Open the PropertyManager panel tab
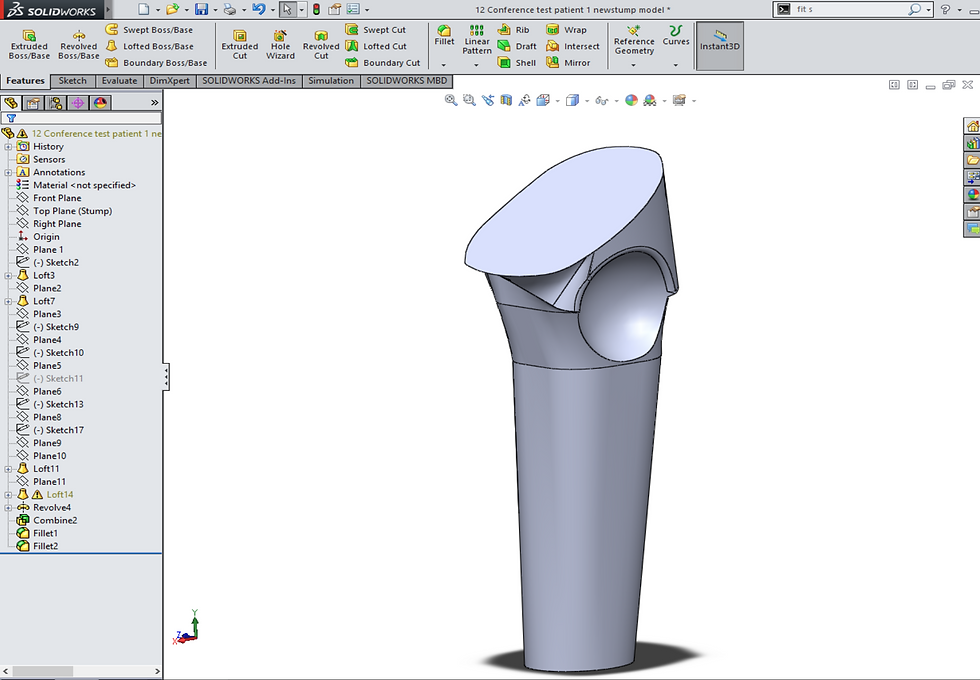Viewport: 980px width, 680px height. [33, 103]
